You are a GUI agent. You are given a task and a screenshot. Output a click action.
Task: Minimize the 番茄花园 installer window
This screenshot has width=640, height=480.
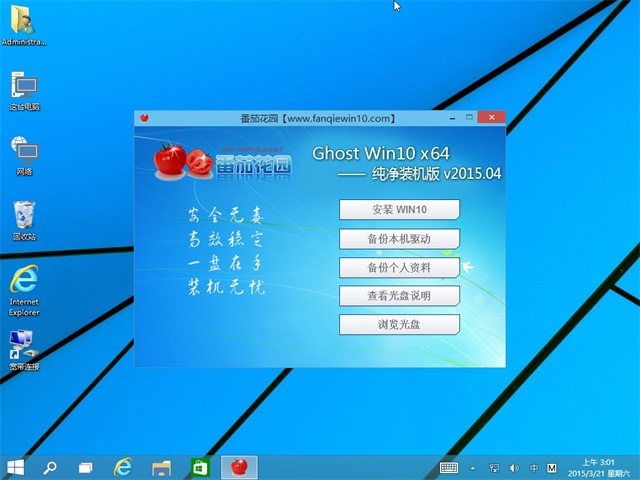tap(453, 118)
